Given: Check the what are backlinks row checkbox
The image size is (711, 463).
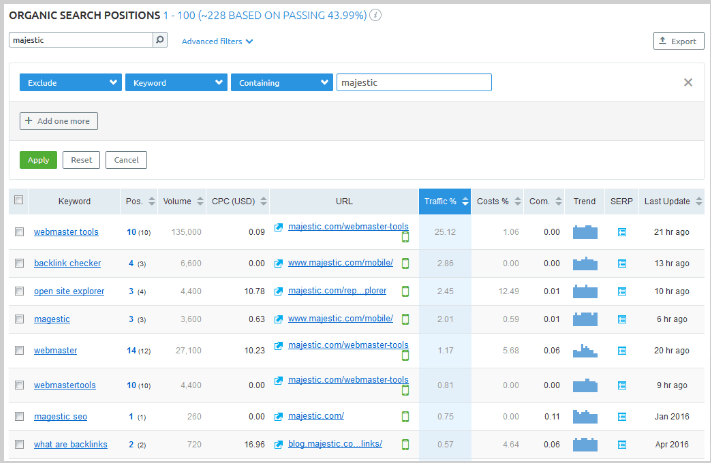Looking at the screenshot, I should 19,444.
